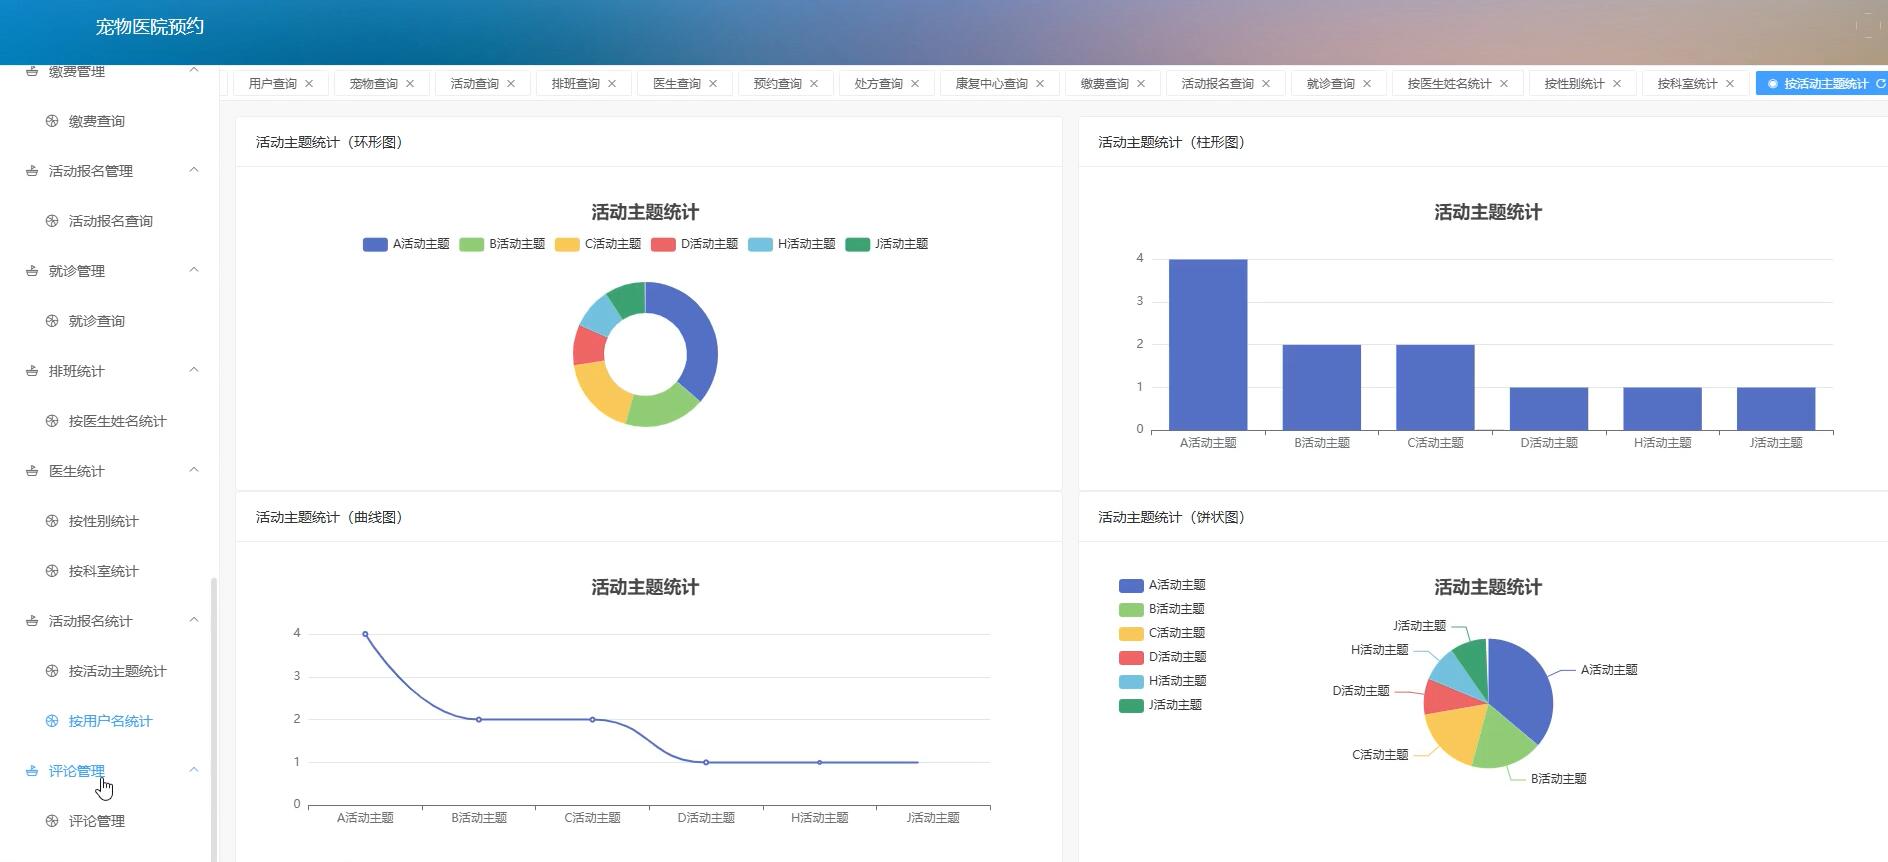
Task: Click the 排班统计 group icon
Action: coord(32,371)
